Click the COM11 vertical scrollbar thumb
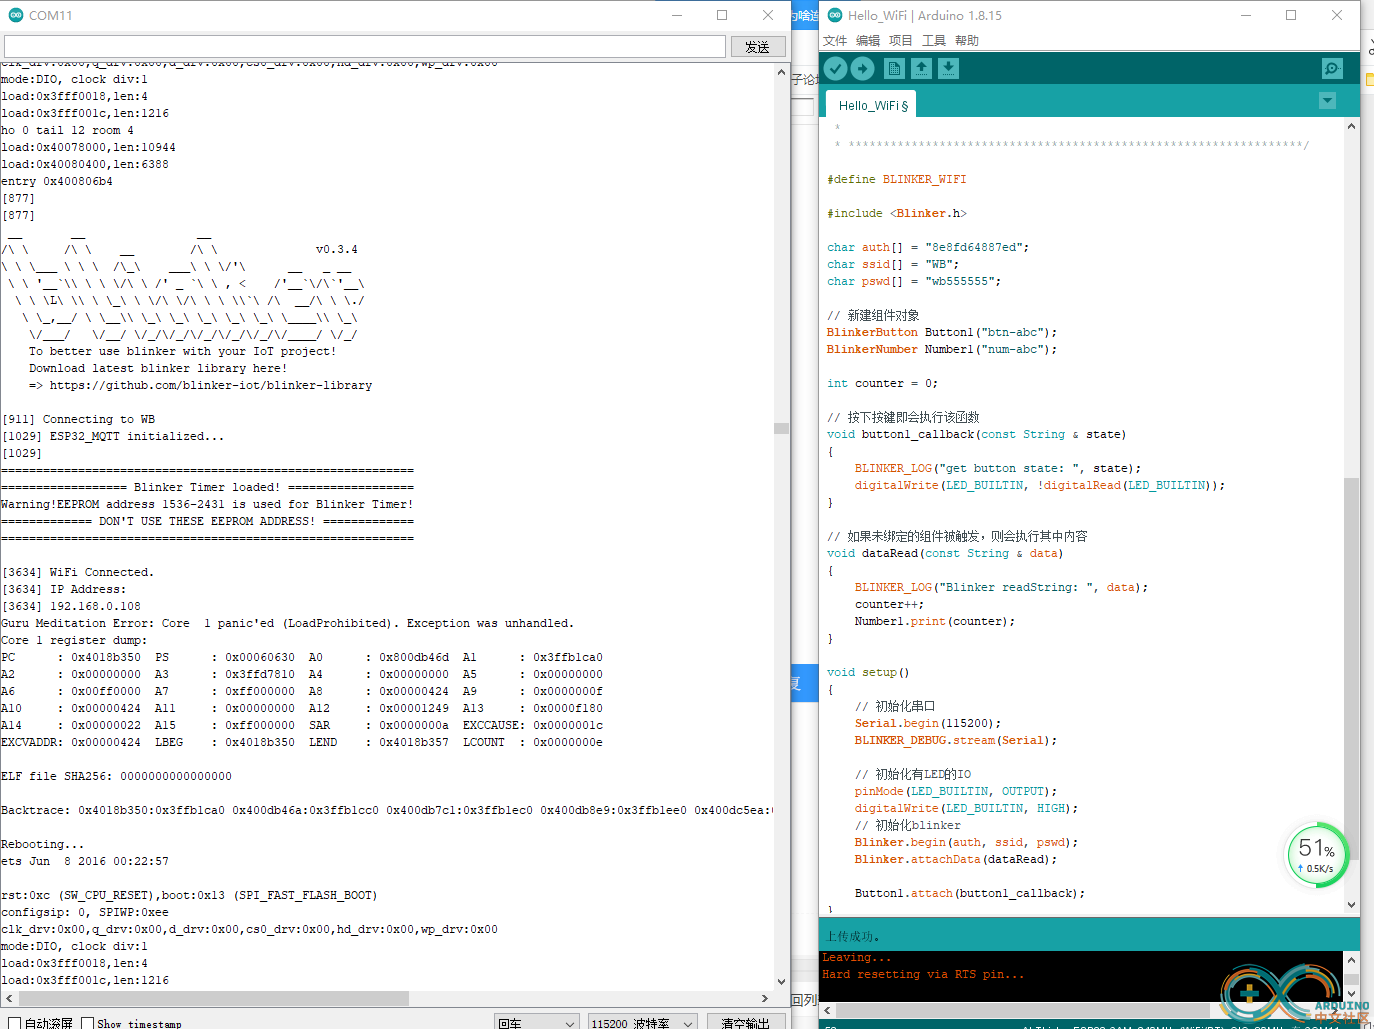Image resolution: width=1374 pixels, height=1029 pixels. pyautogui.click(x=782, y=428)
